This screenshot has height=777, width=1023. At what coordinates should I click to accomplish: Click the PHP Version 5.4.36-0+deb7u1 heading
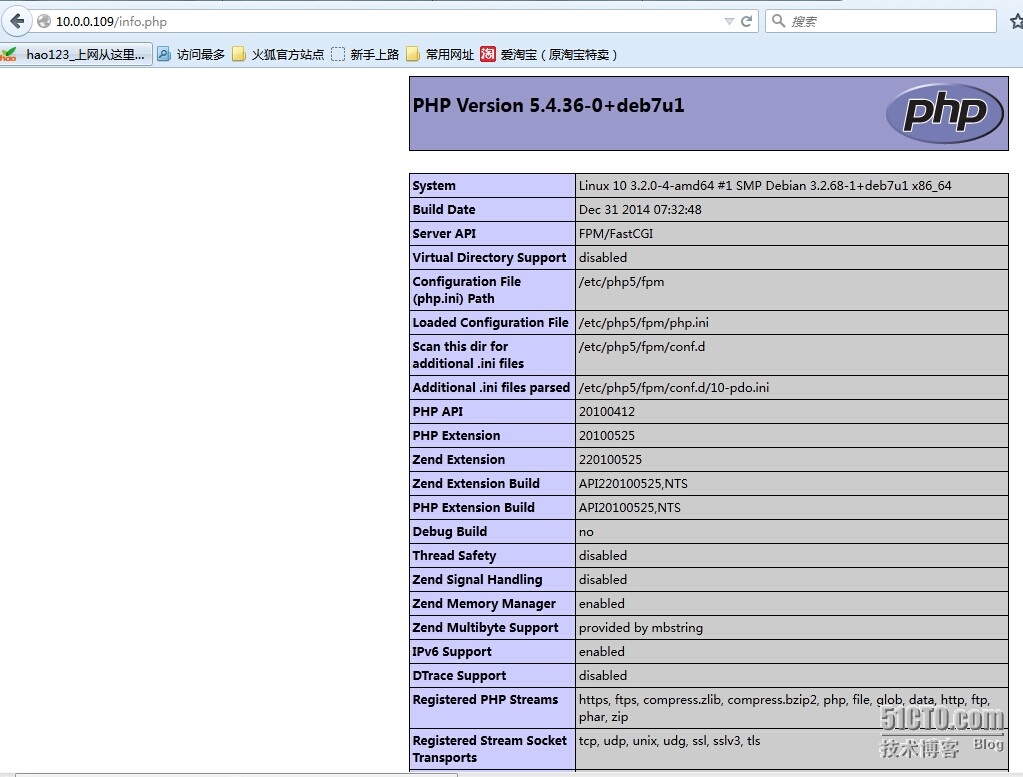pos(548,105)
